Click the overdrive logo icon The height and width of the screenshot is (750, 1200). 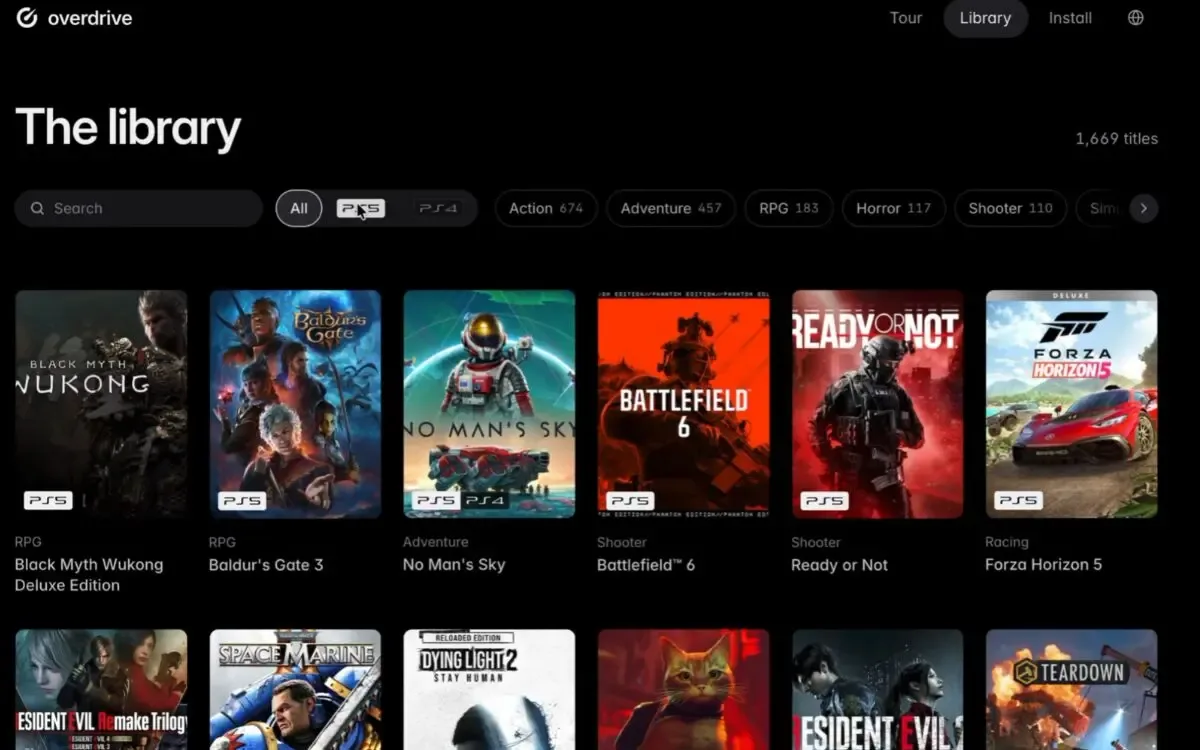click(27, 17)
